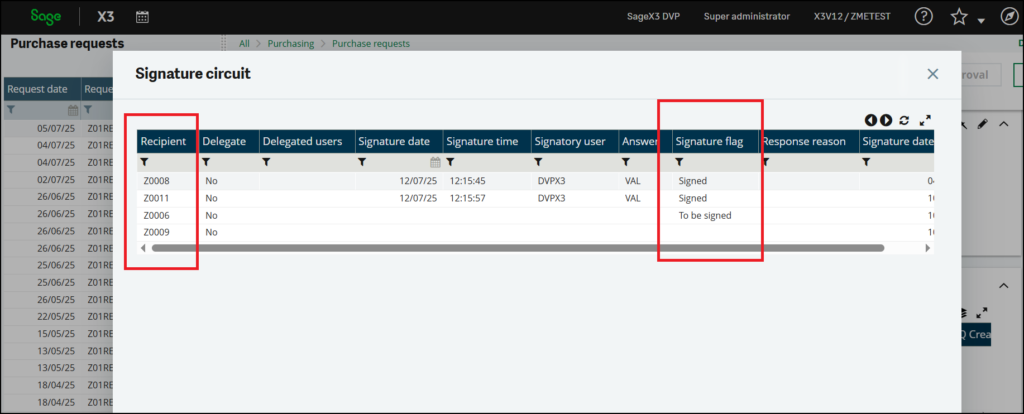This screenshot has width=1024, height=414.
Task: Go to next page arrow icon
Action: (x=886, y=120)
